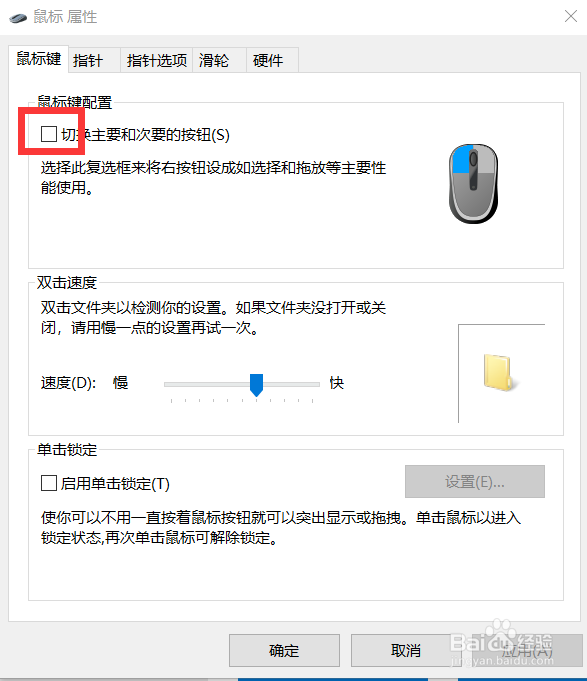Click the mouse icon in title bar

17,18
